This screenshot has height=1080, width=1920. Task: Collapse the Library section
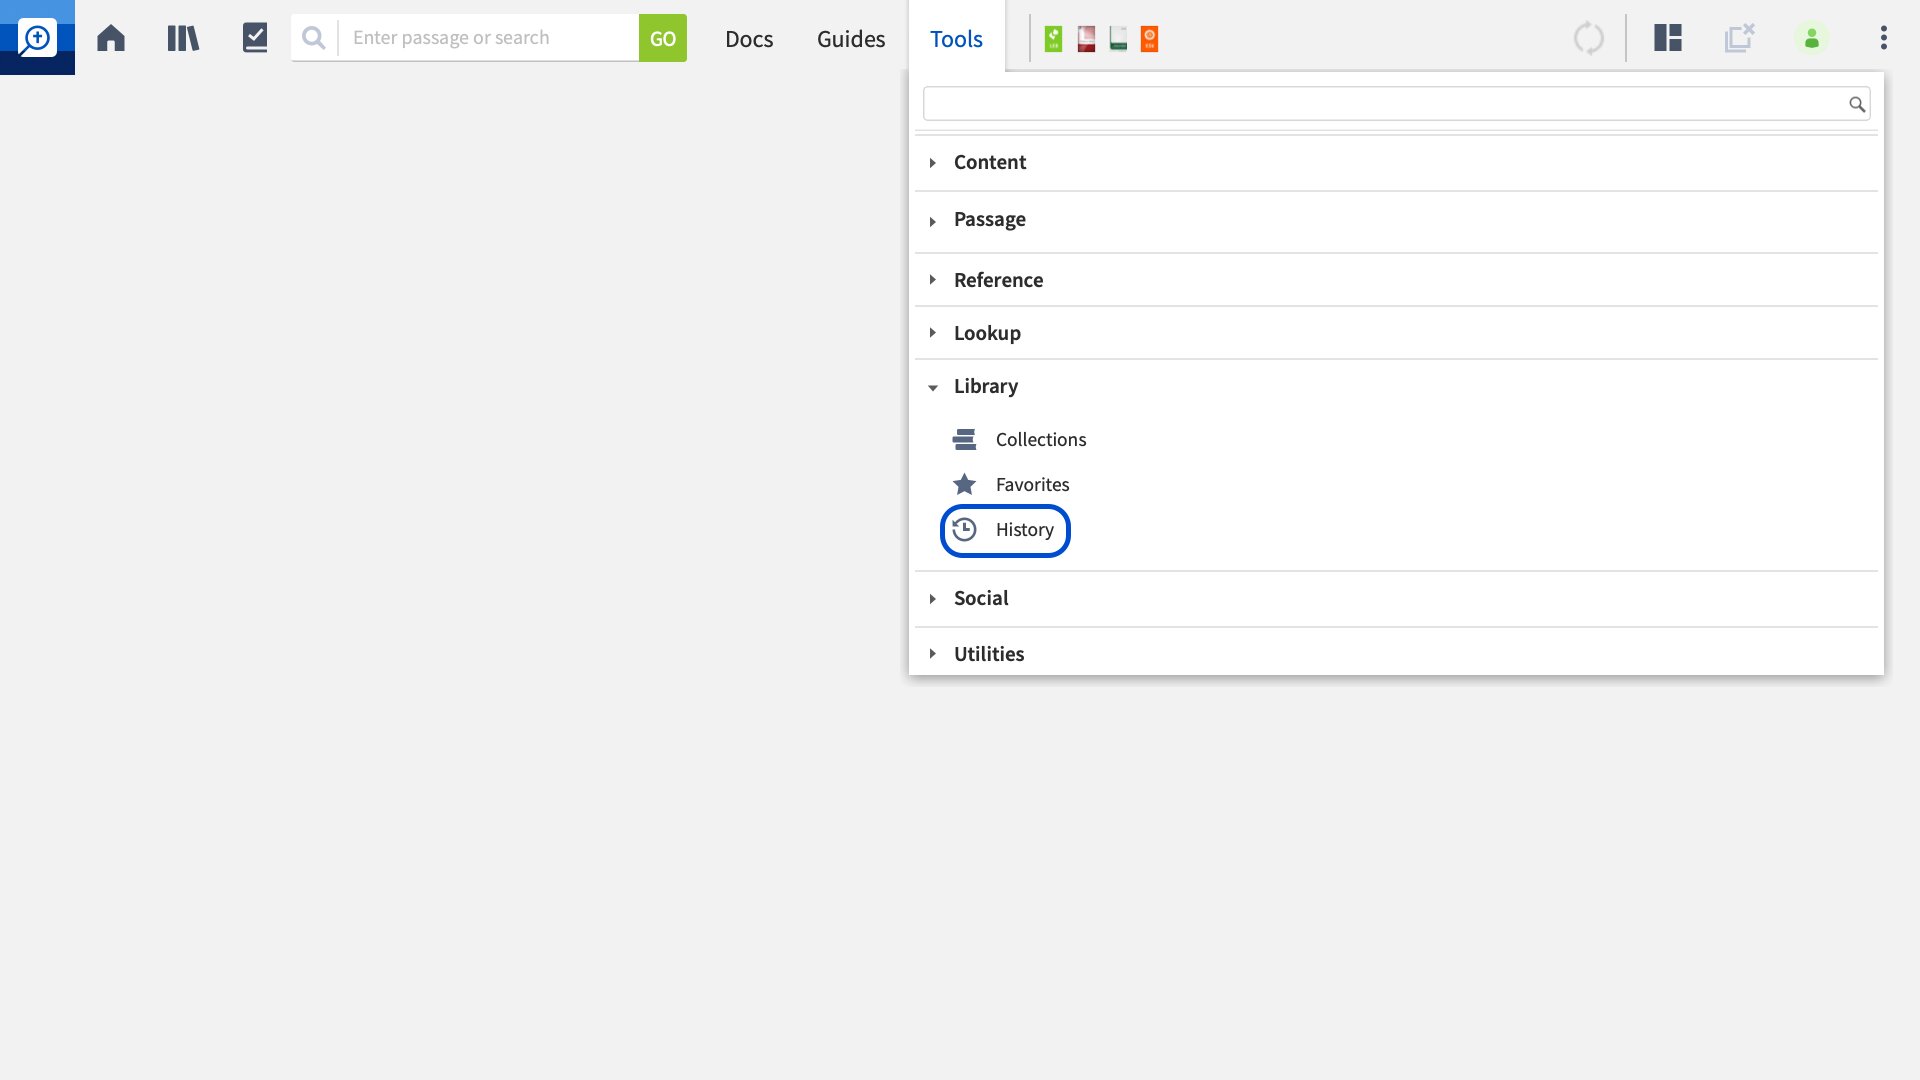click(1396, 386)
